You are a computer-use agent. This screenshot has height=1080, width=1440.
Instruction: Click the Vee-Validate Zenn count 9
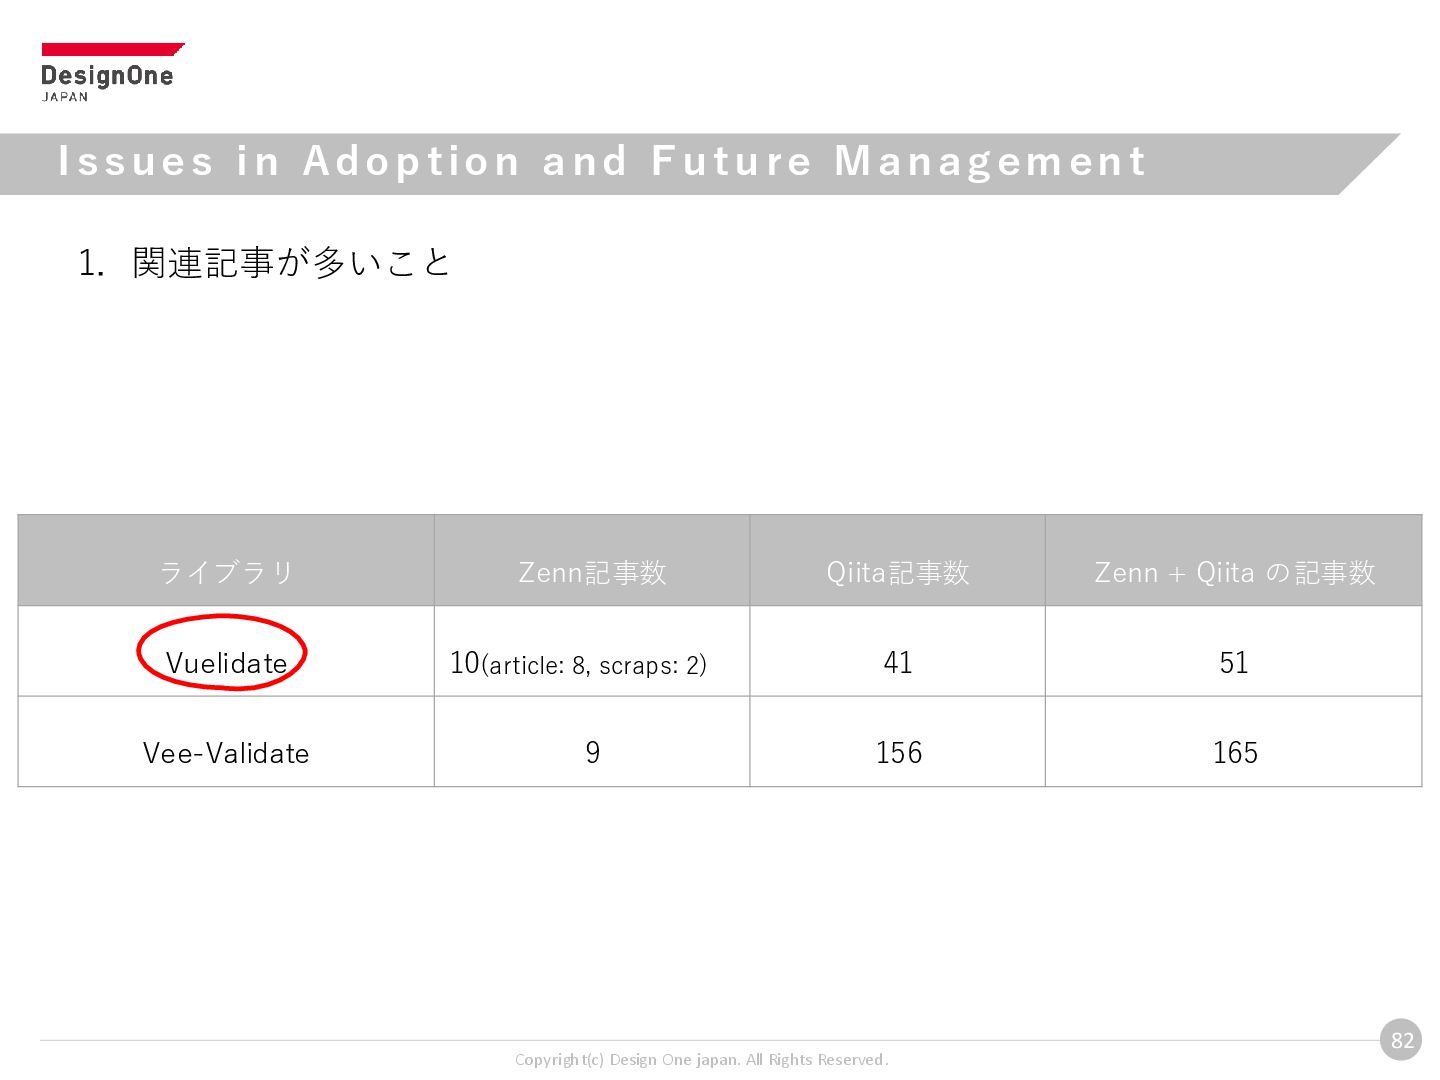(592, 752)
